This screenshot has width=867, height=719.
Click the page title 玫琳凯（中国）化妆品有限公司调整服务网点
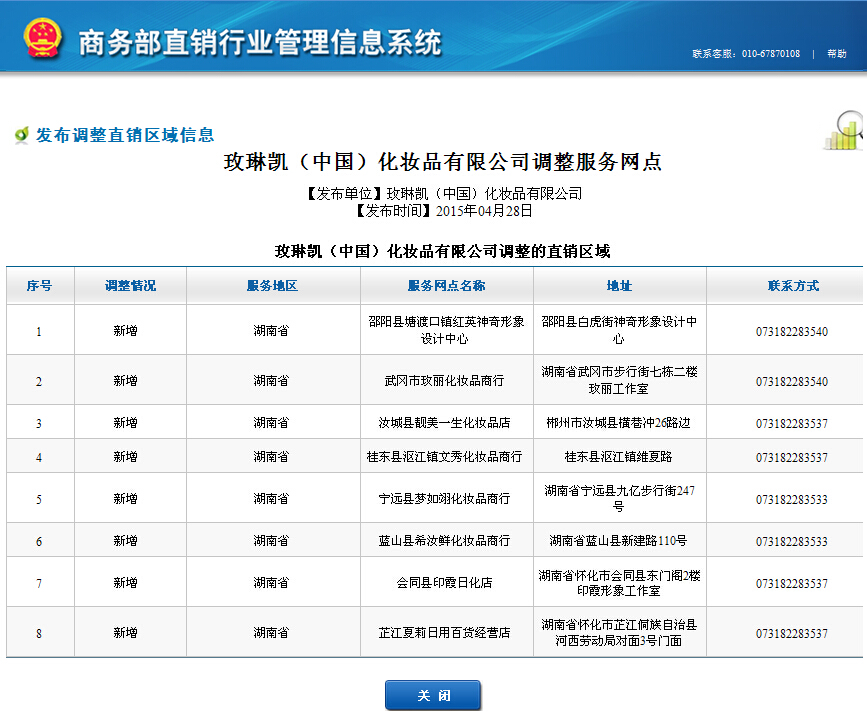[x=442, y=161]
